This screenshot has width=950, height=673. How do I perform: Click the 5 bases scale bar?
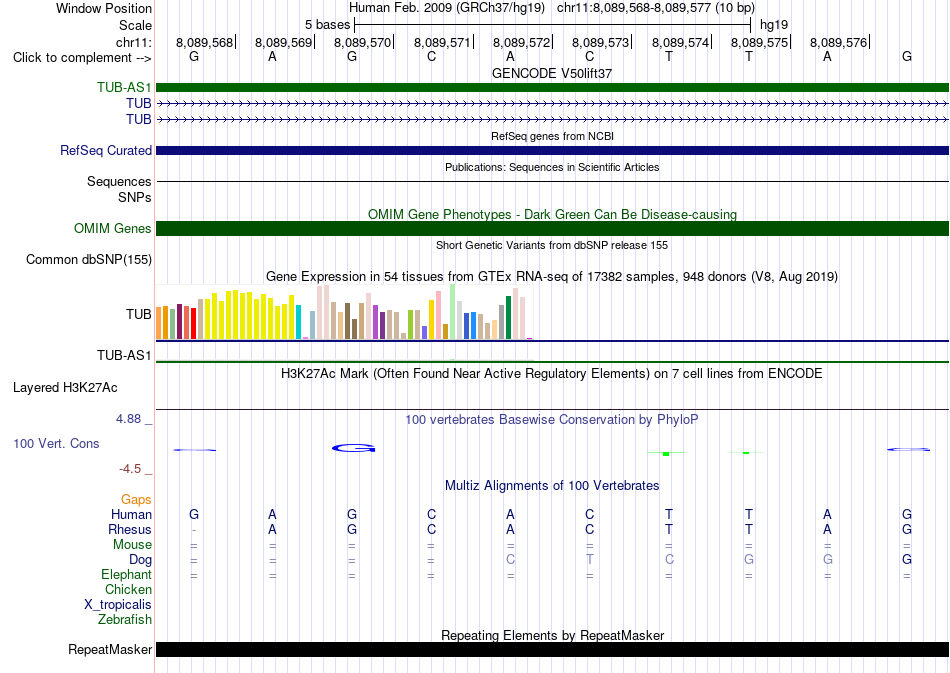[x=552, y=25]
